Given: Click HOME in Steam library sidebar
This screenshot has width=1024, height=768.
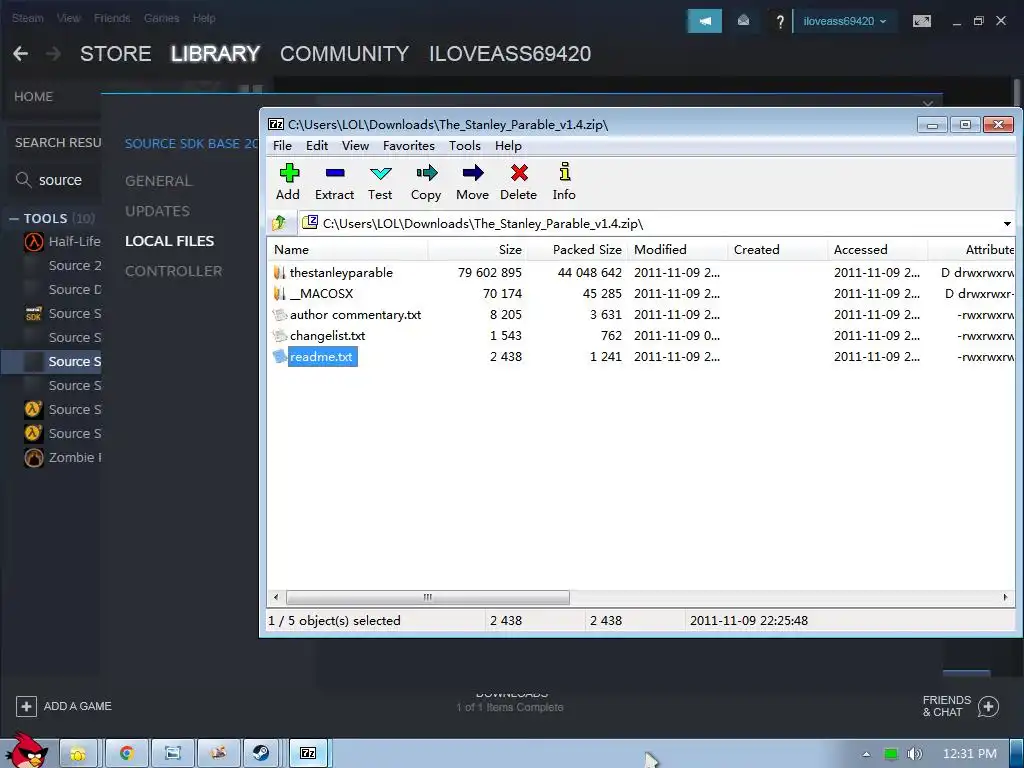Looking at the screenshot, I should coord(33,97).
